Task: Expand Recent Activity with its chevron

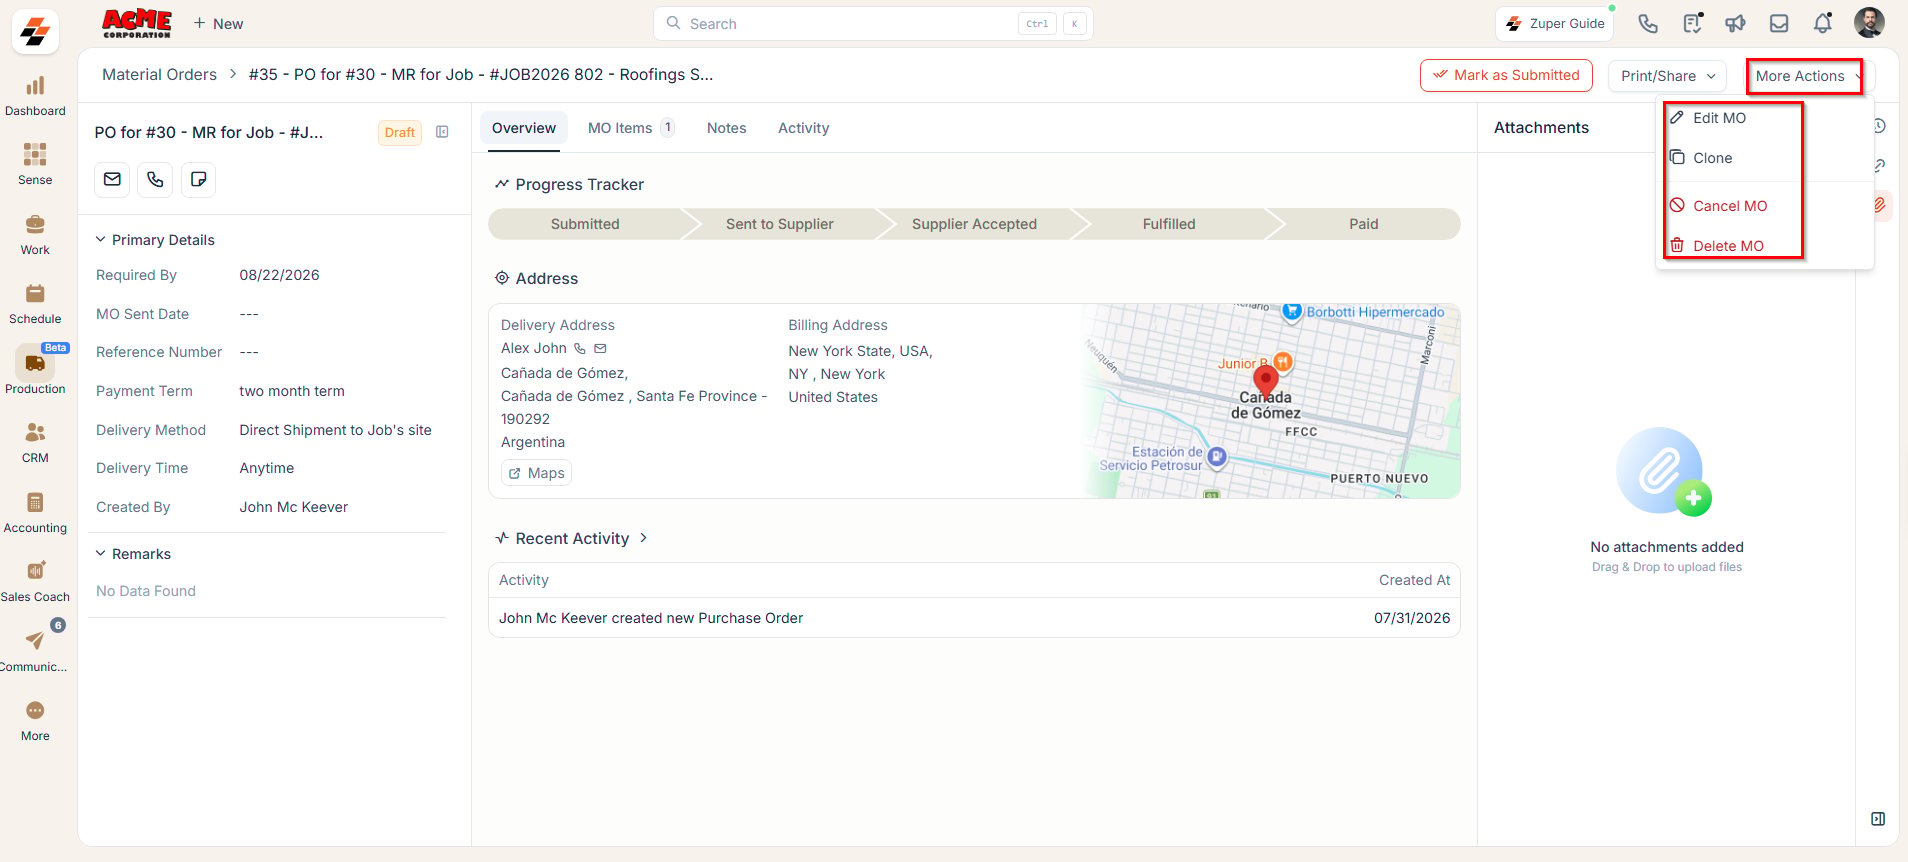Action: click(x=644, y=538)
